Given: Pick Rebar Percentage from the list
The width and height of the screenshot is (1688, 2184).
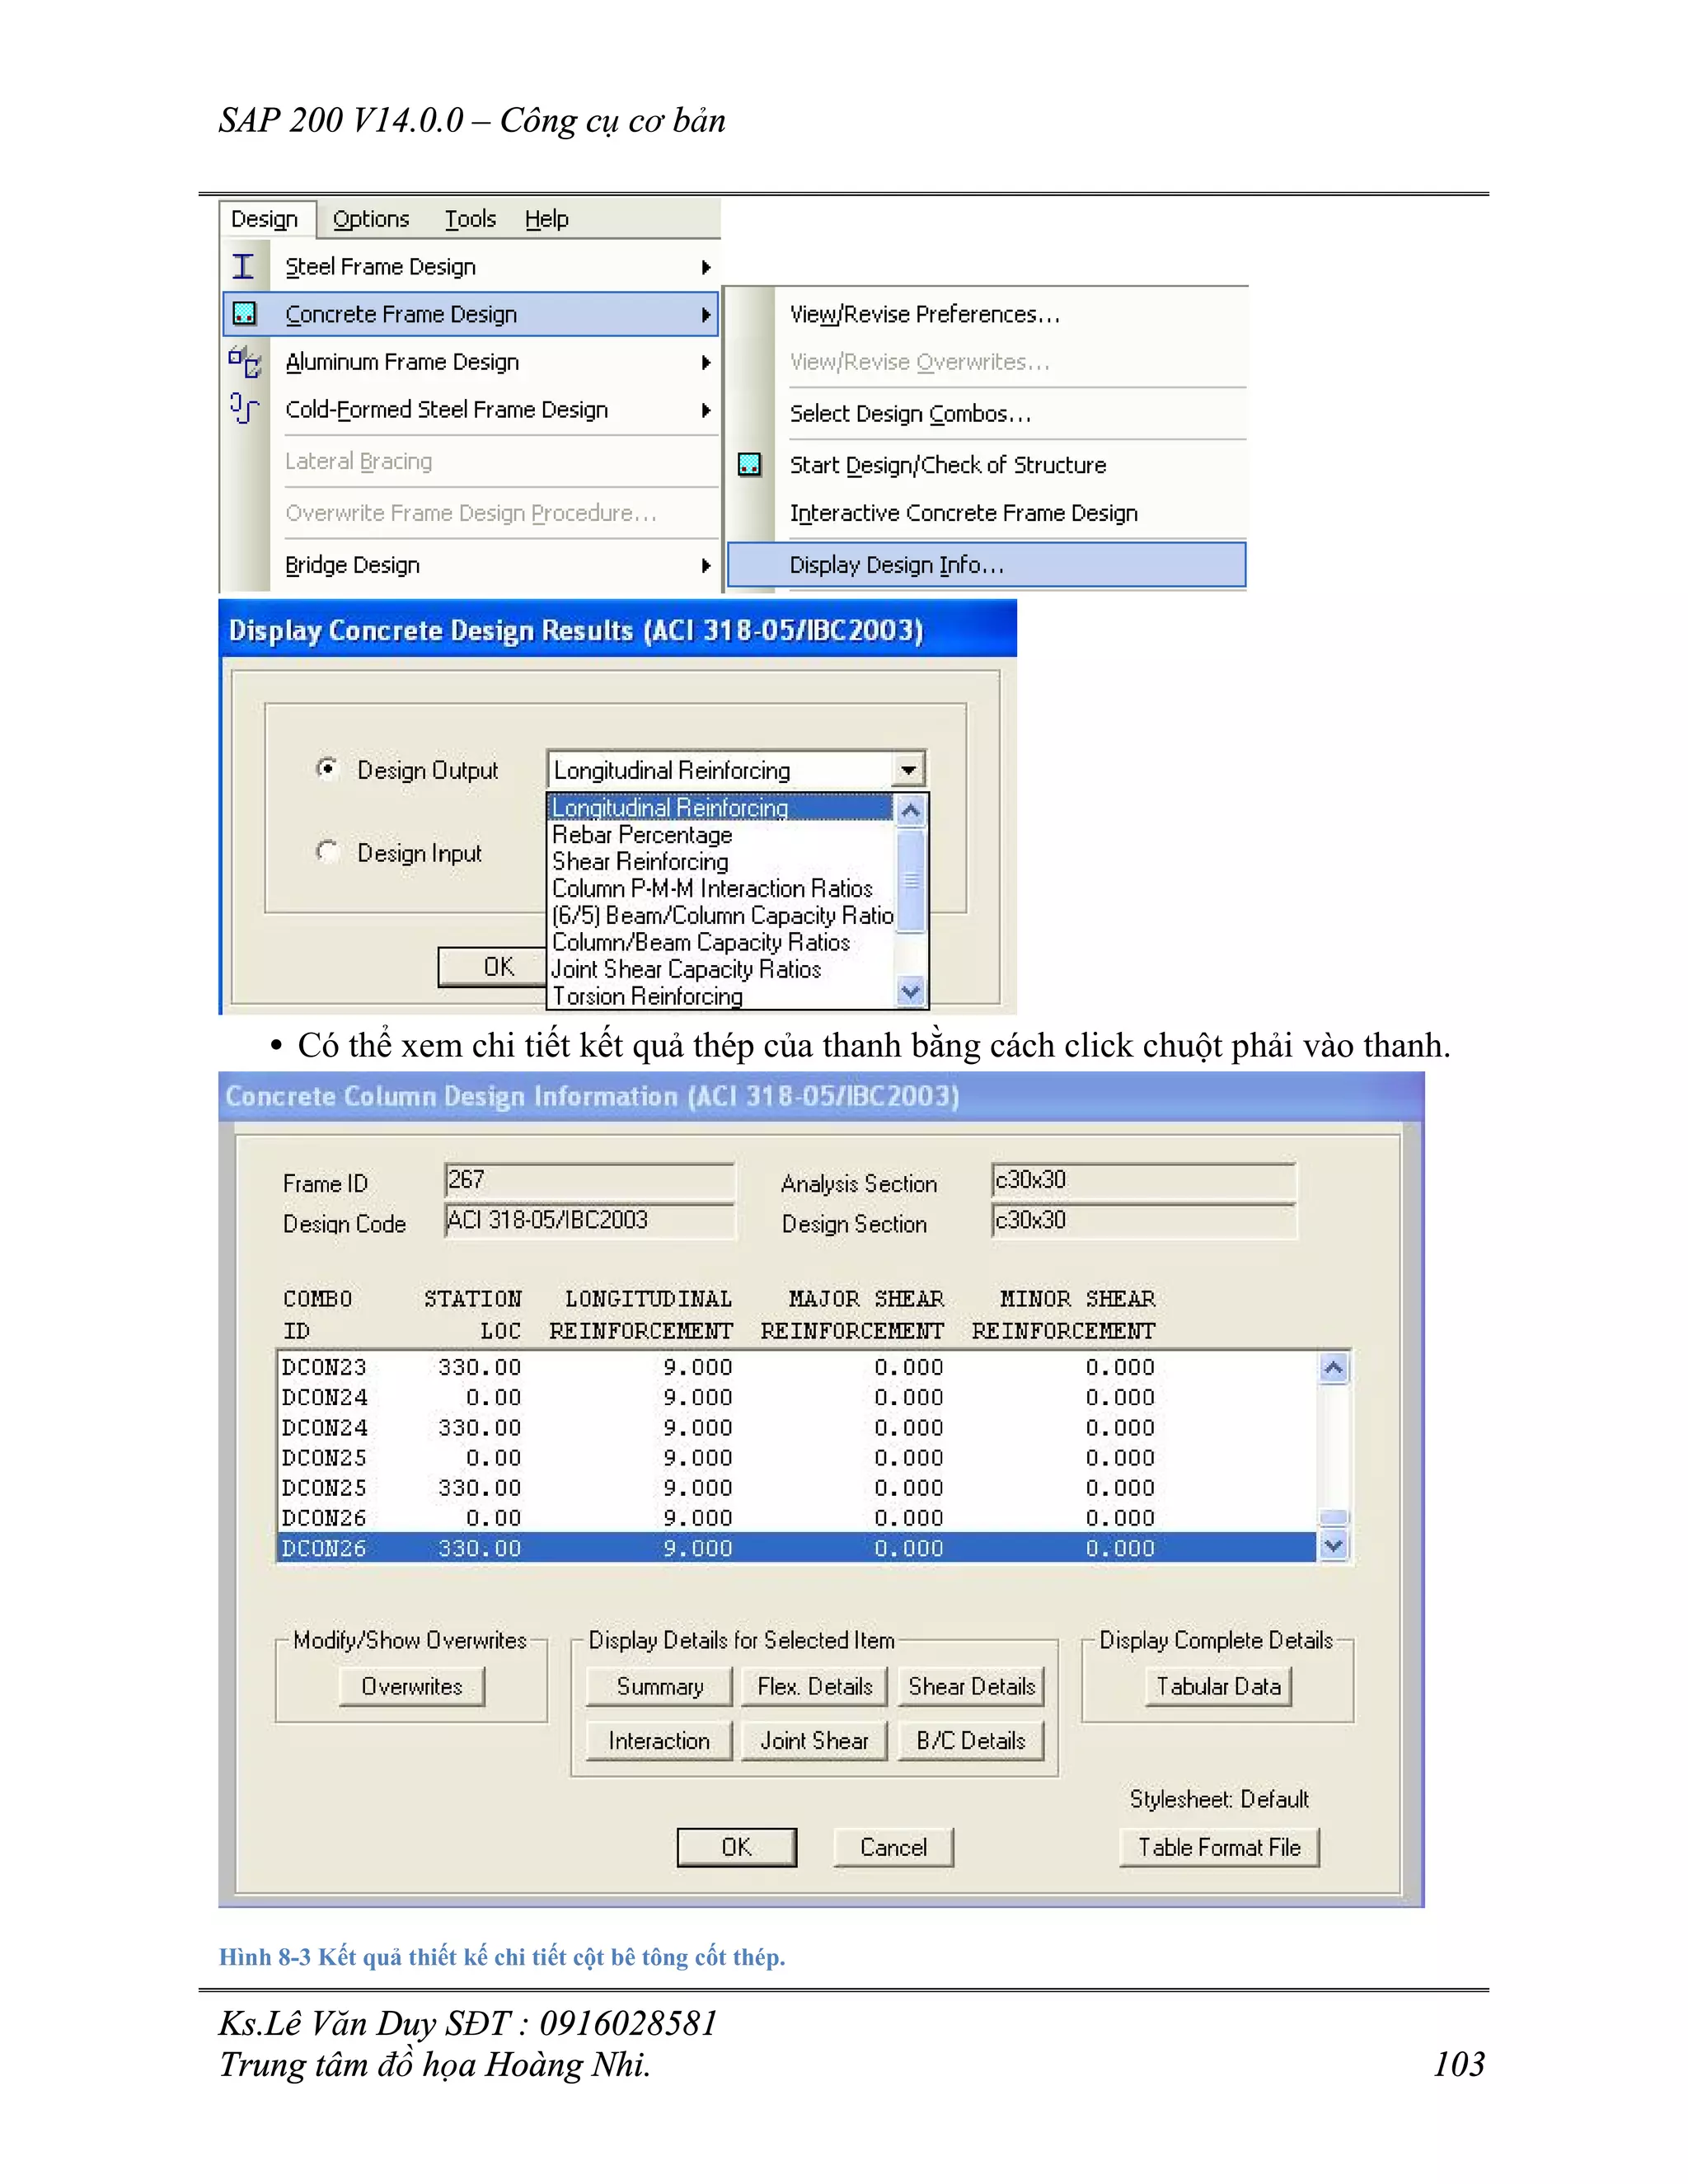Looking at the screenshot, I should [x=720, y=835].
